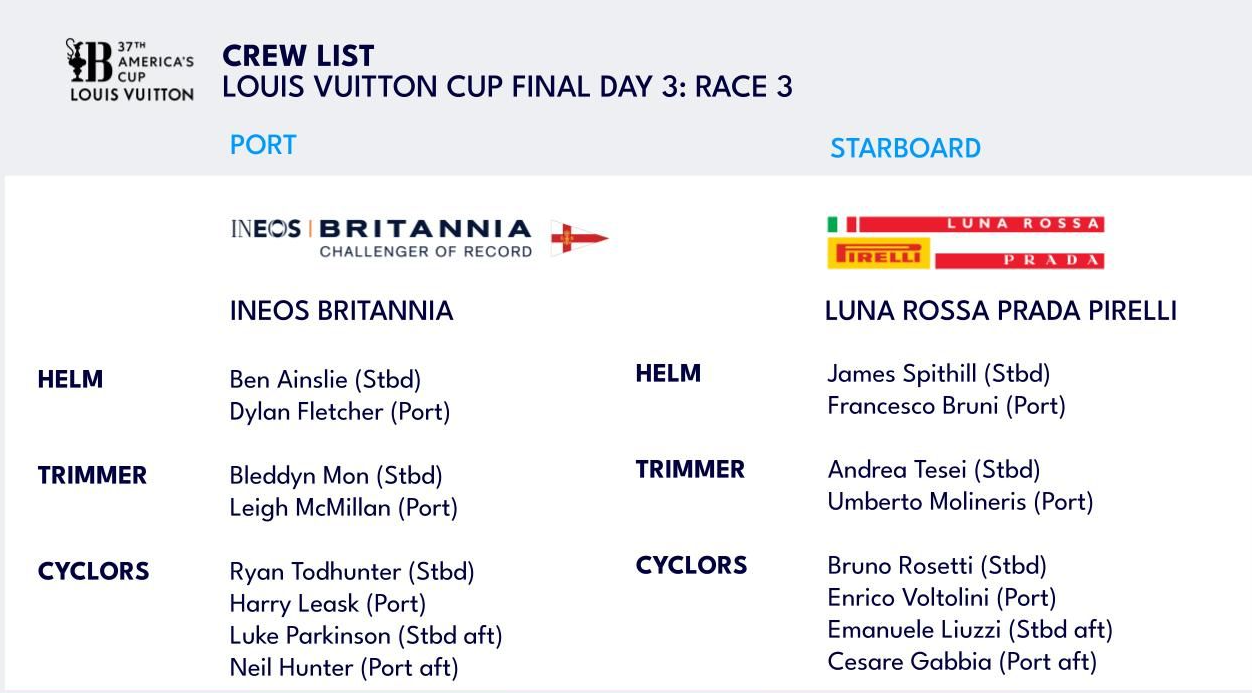
Task: Click the Pirelli yellow logo
Action: pyautogui.click(x=878, y=254)
